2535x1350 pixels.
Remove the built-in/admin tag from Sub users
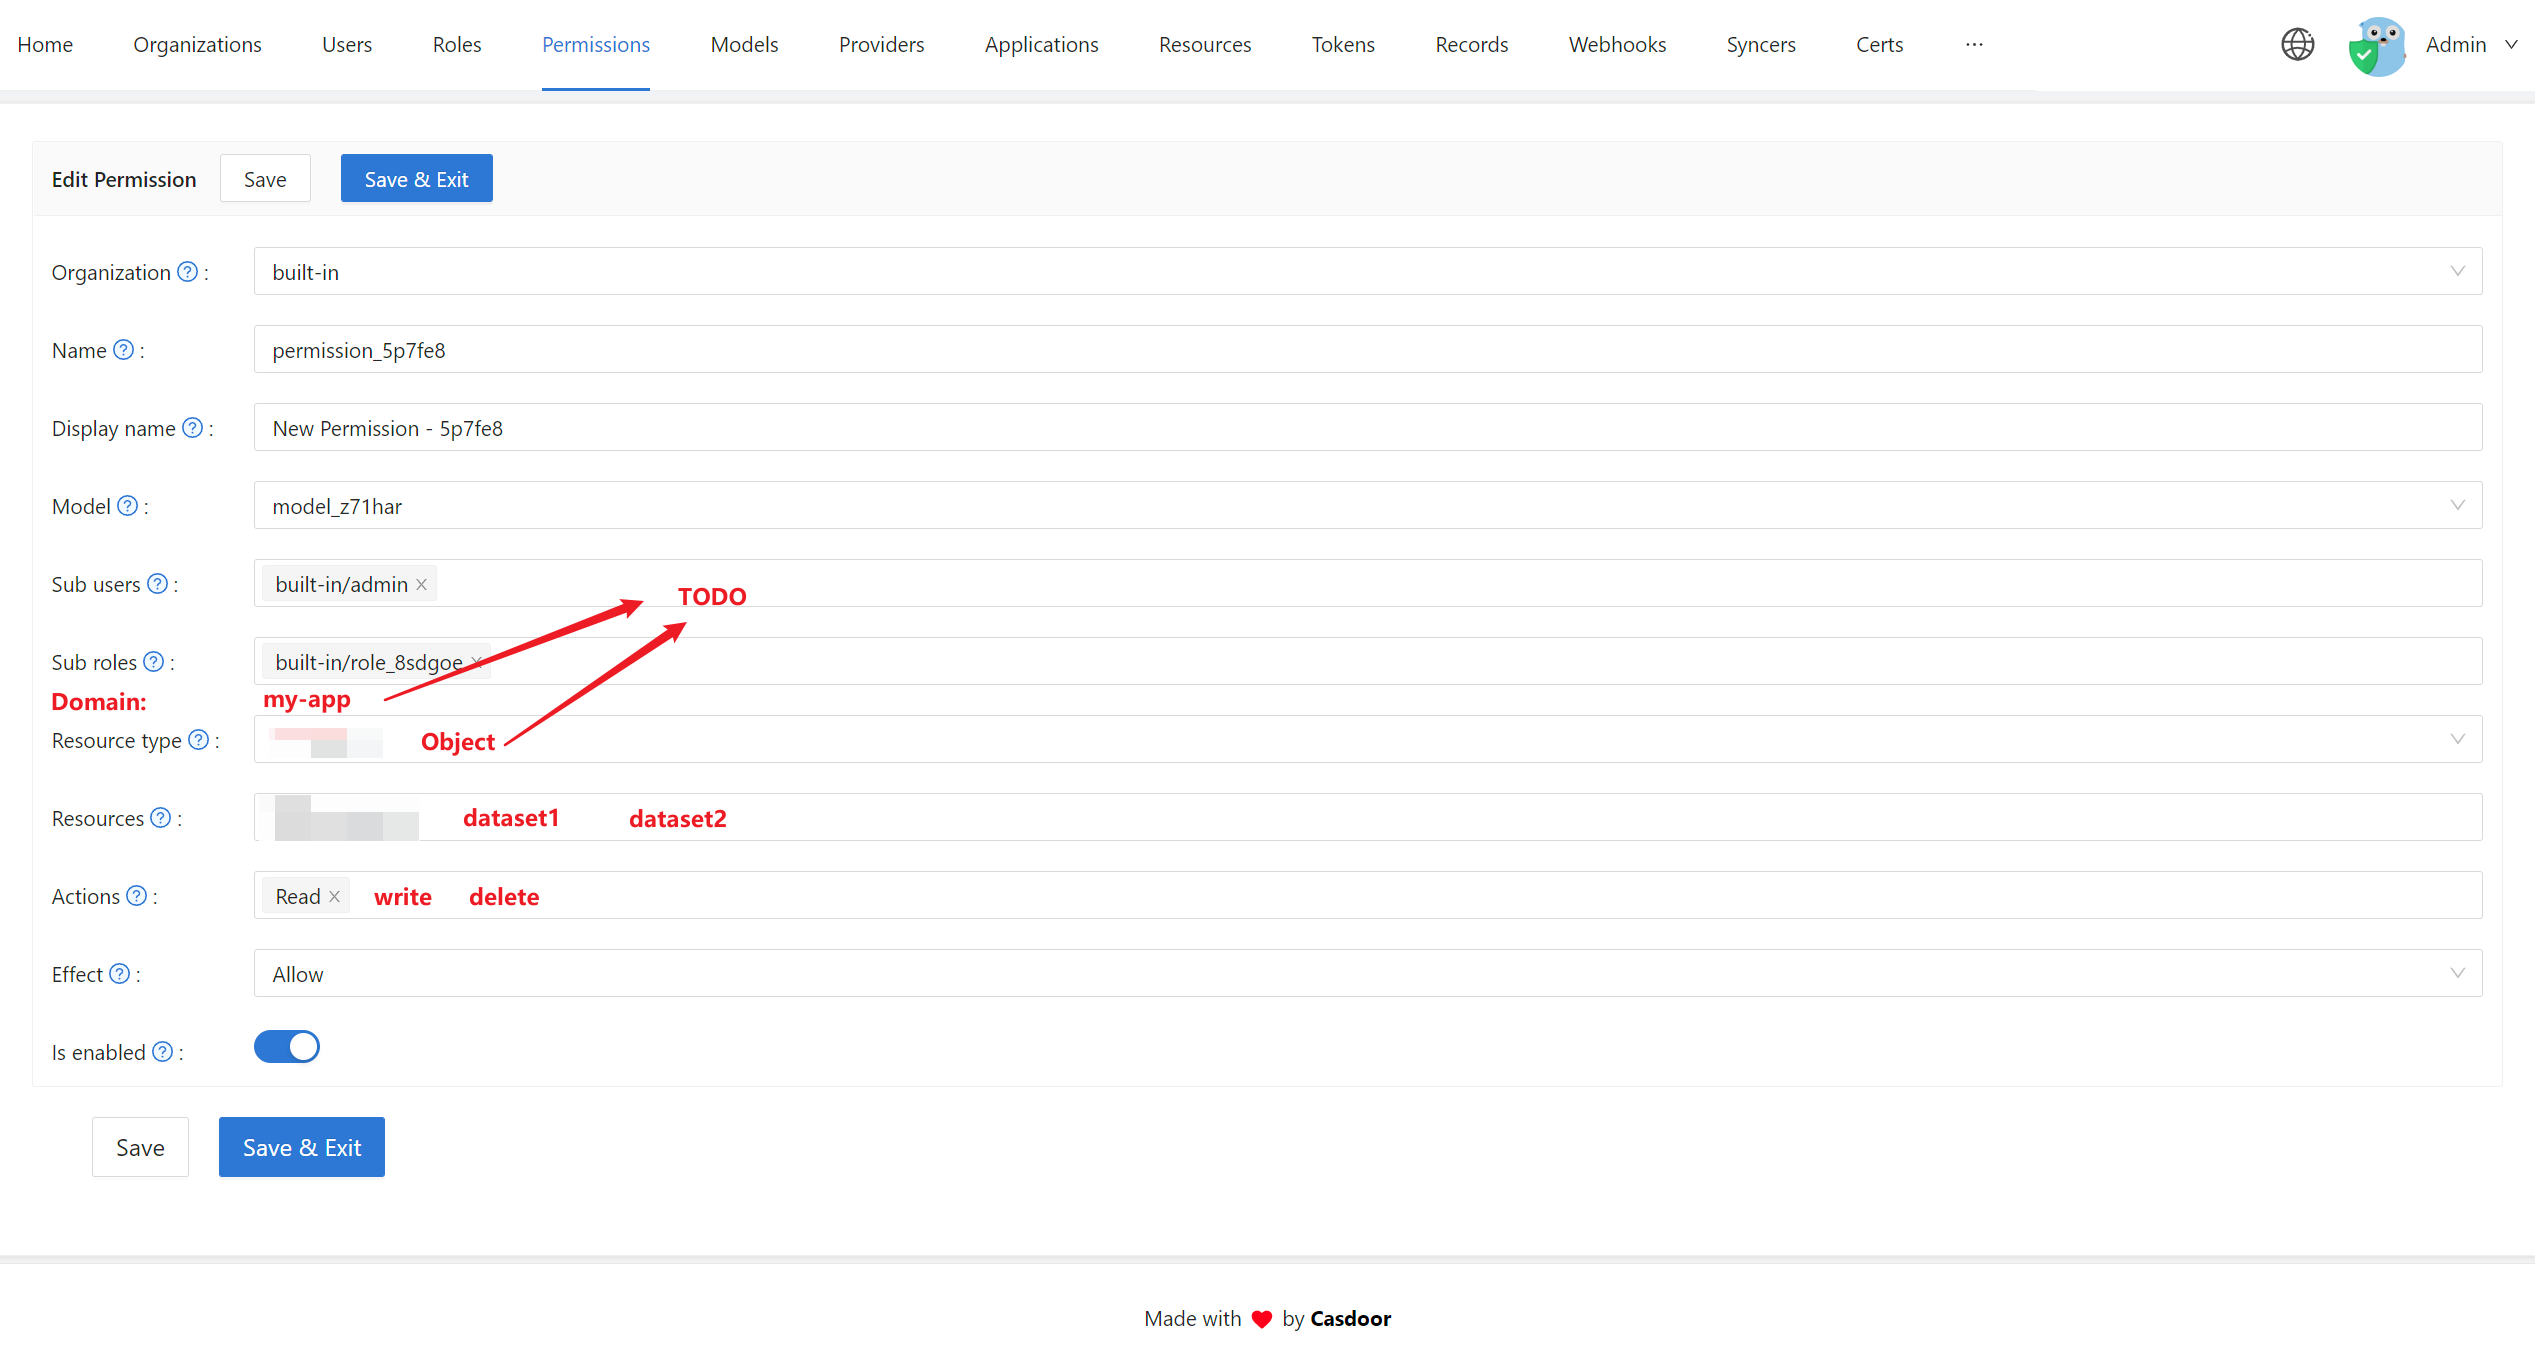click(422, 585)
